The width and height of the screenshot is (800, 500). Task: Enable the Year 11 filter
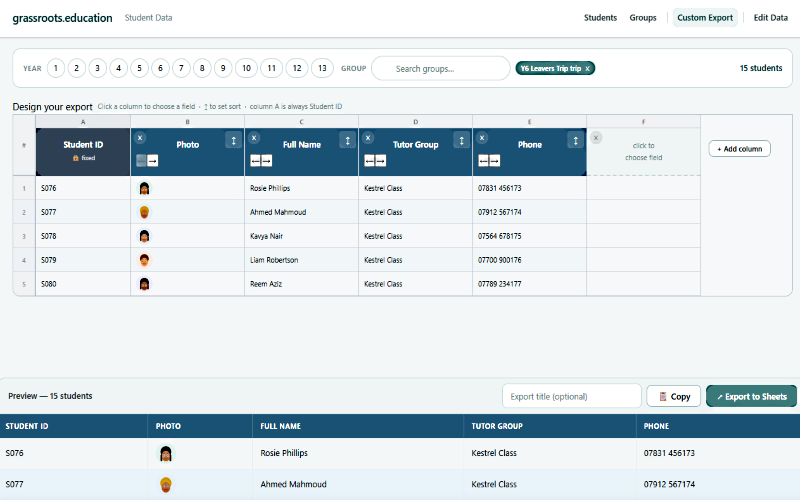click(271, 68)
